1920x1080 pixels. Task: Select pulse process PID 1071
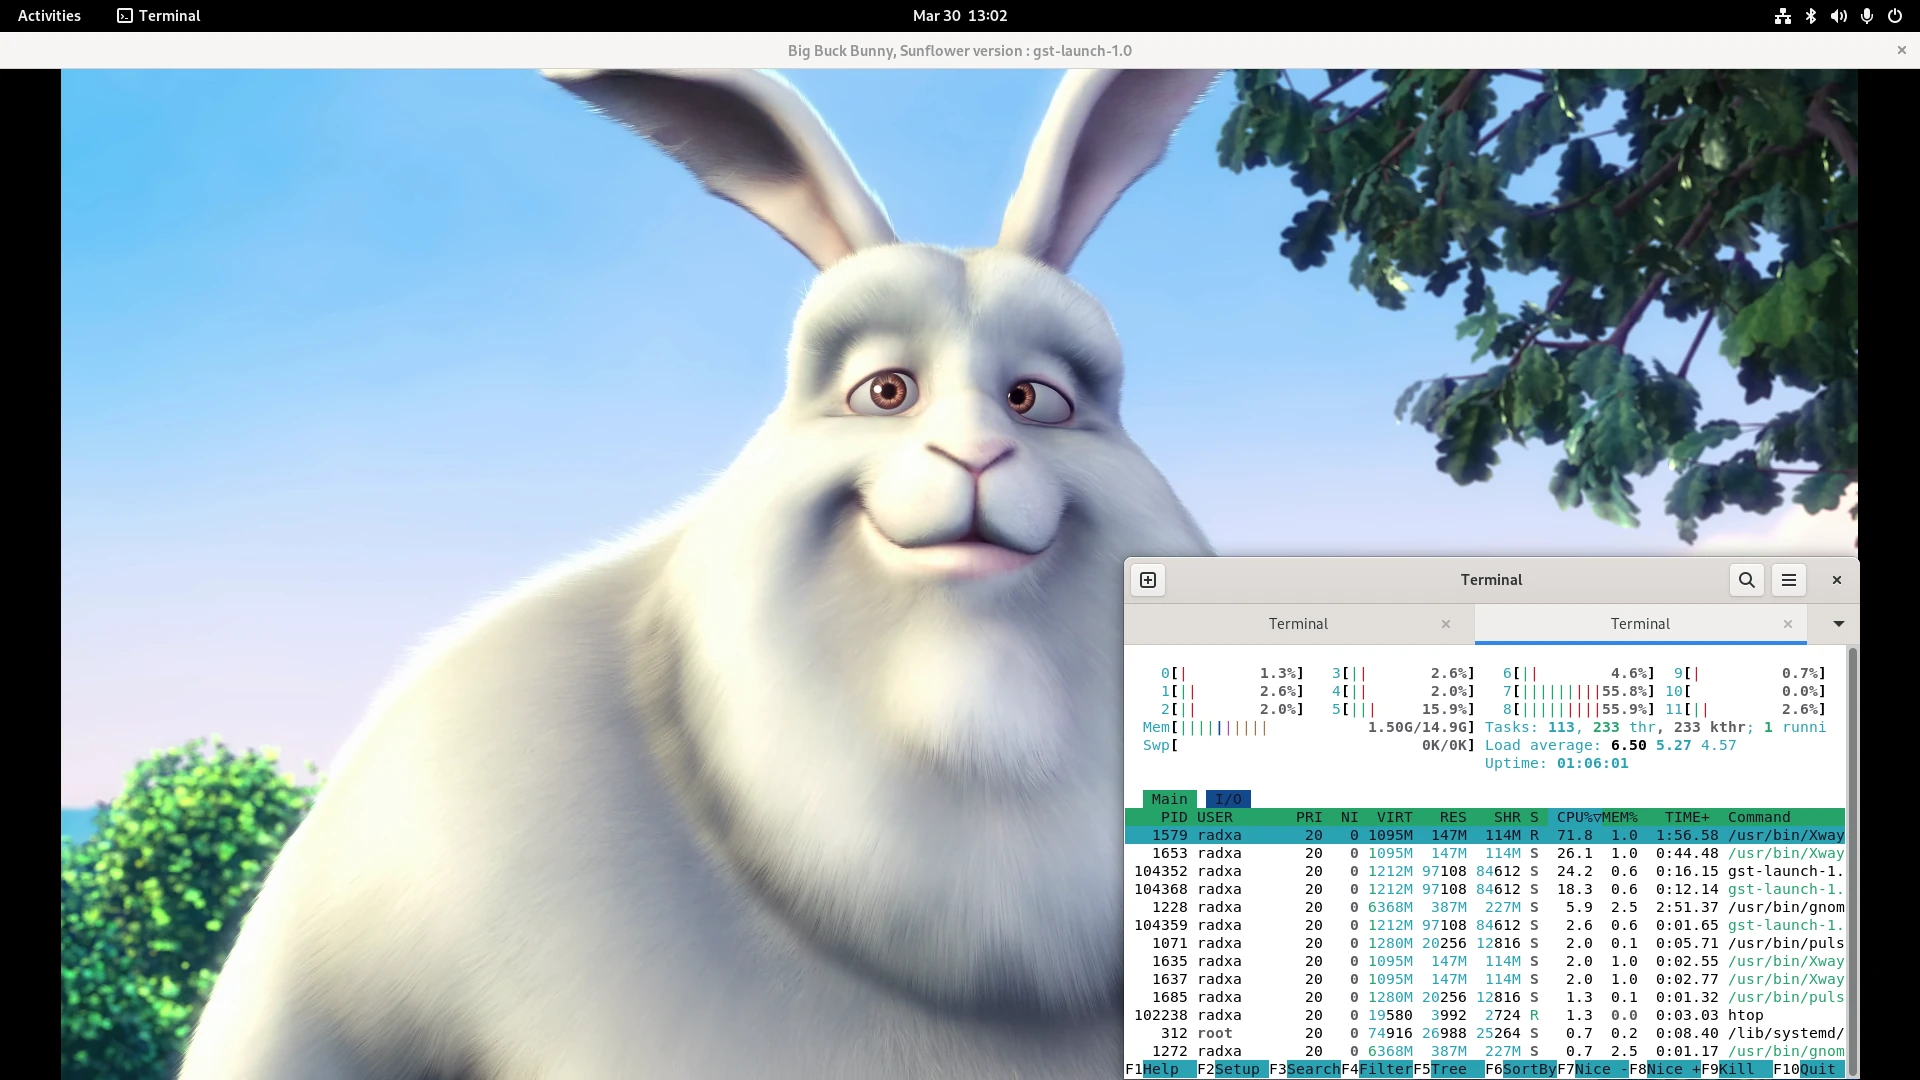[1485, 943]
